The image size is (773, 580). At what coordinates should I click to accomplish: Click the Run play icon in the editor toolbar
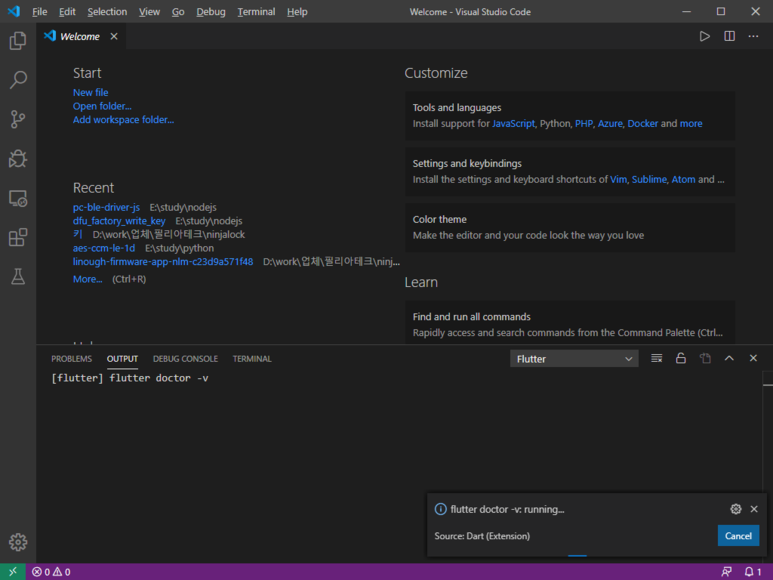pos(704,36)
